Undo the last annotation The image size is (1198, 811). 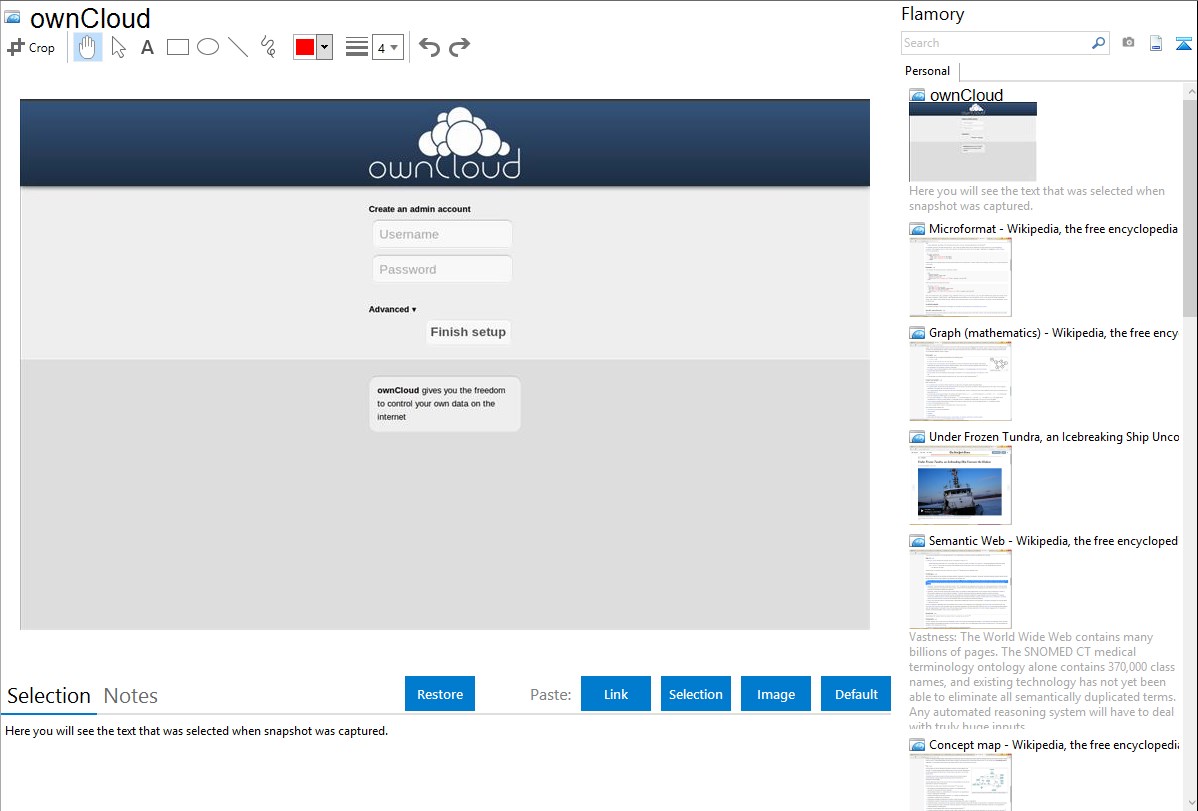tap(429, 47)
